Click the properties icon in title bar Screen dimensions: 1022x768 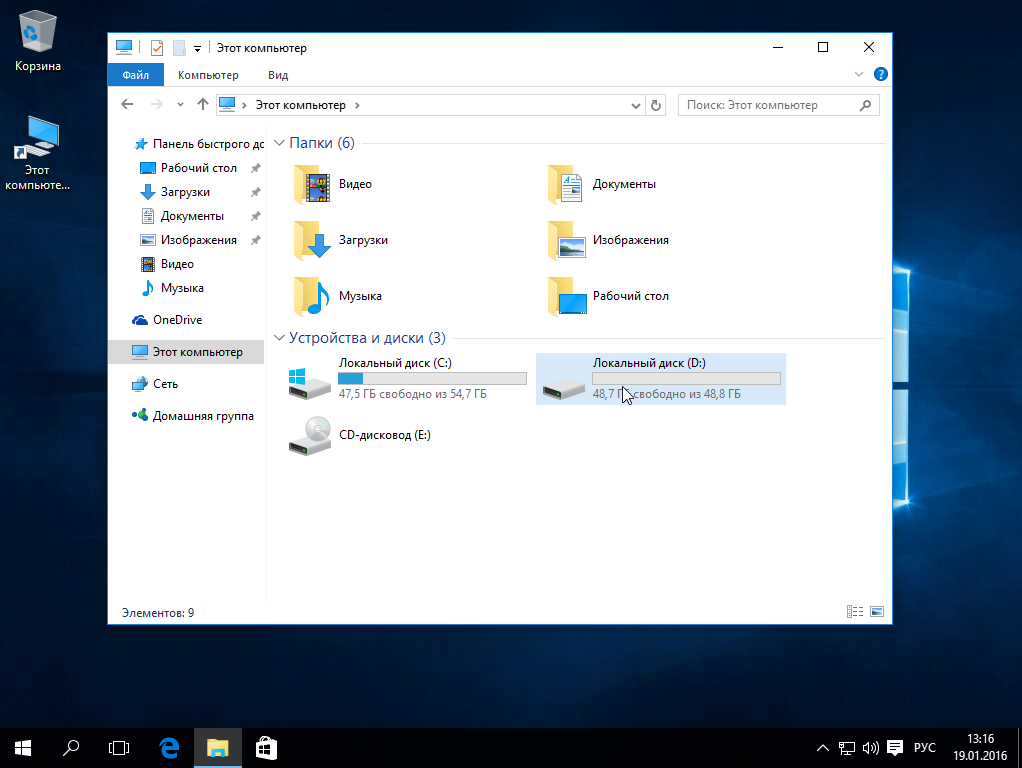point(156,48)
